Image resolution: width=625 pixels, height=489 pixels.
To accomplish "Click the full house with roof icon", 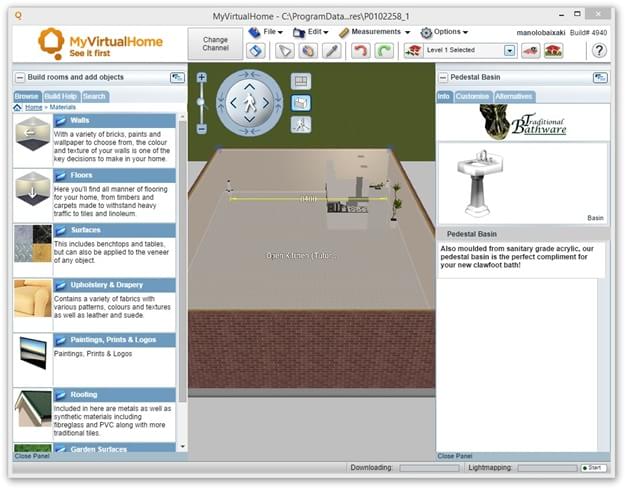I will click(x=554, y=51).
